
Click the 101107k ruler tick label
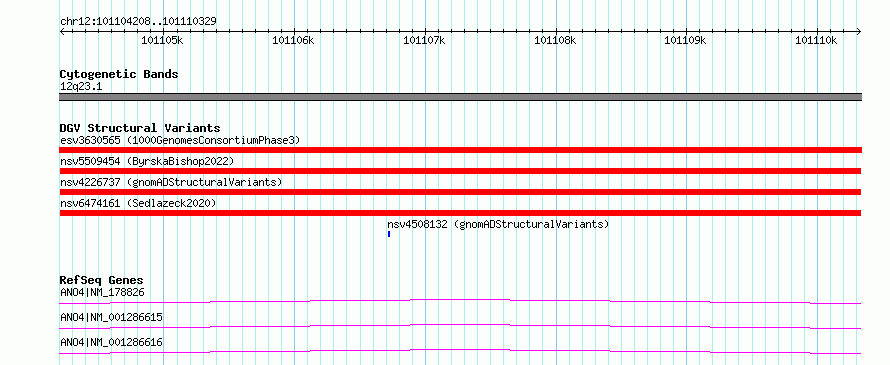(424, 40)
